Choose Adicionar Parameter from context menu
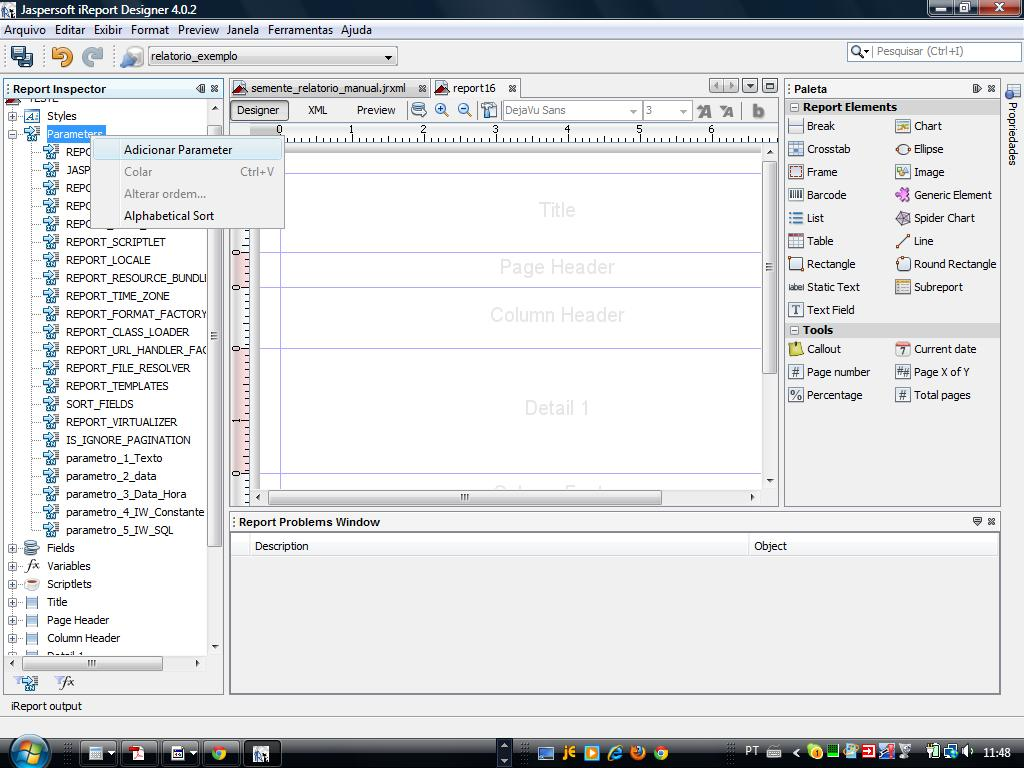Image resolution: width=1024 pixels, height=768 pixels. [x=187, y=150]
